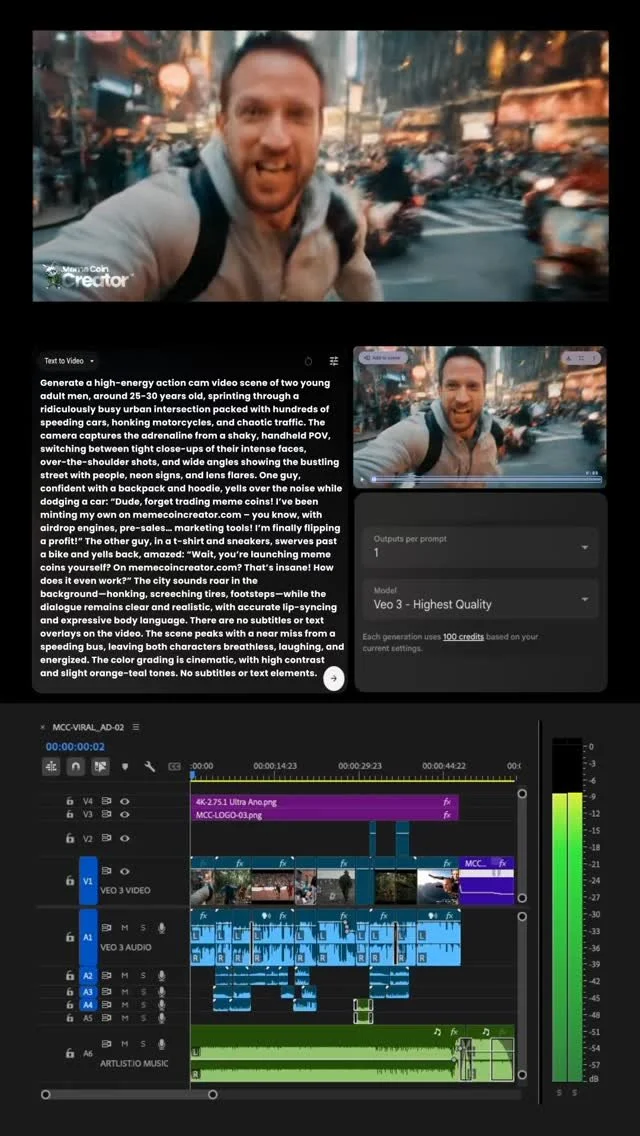Open the 100 credits link
The width and height of the screenshot is (640, 1136).
coord(462,637)
